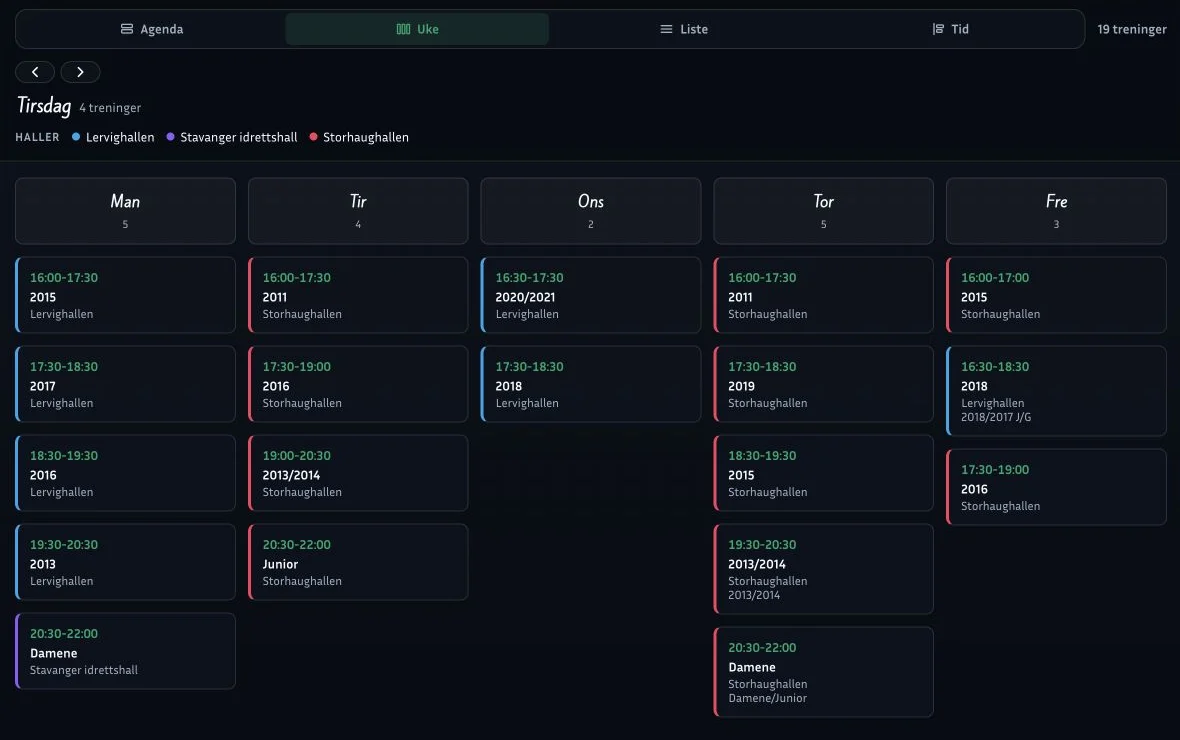Click 'Lervighallen' legend text

[x=120, y=137]
